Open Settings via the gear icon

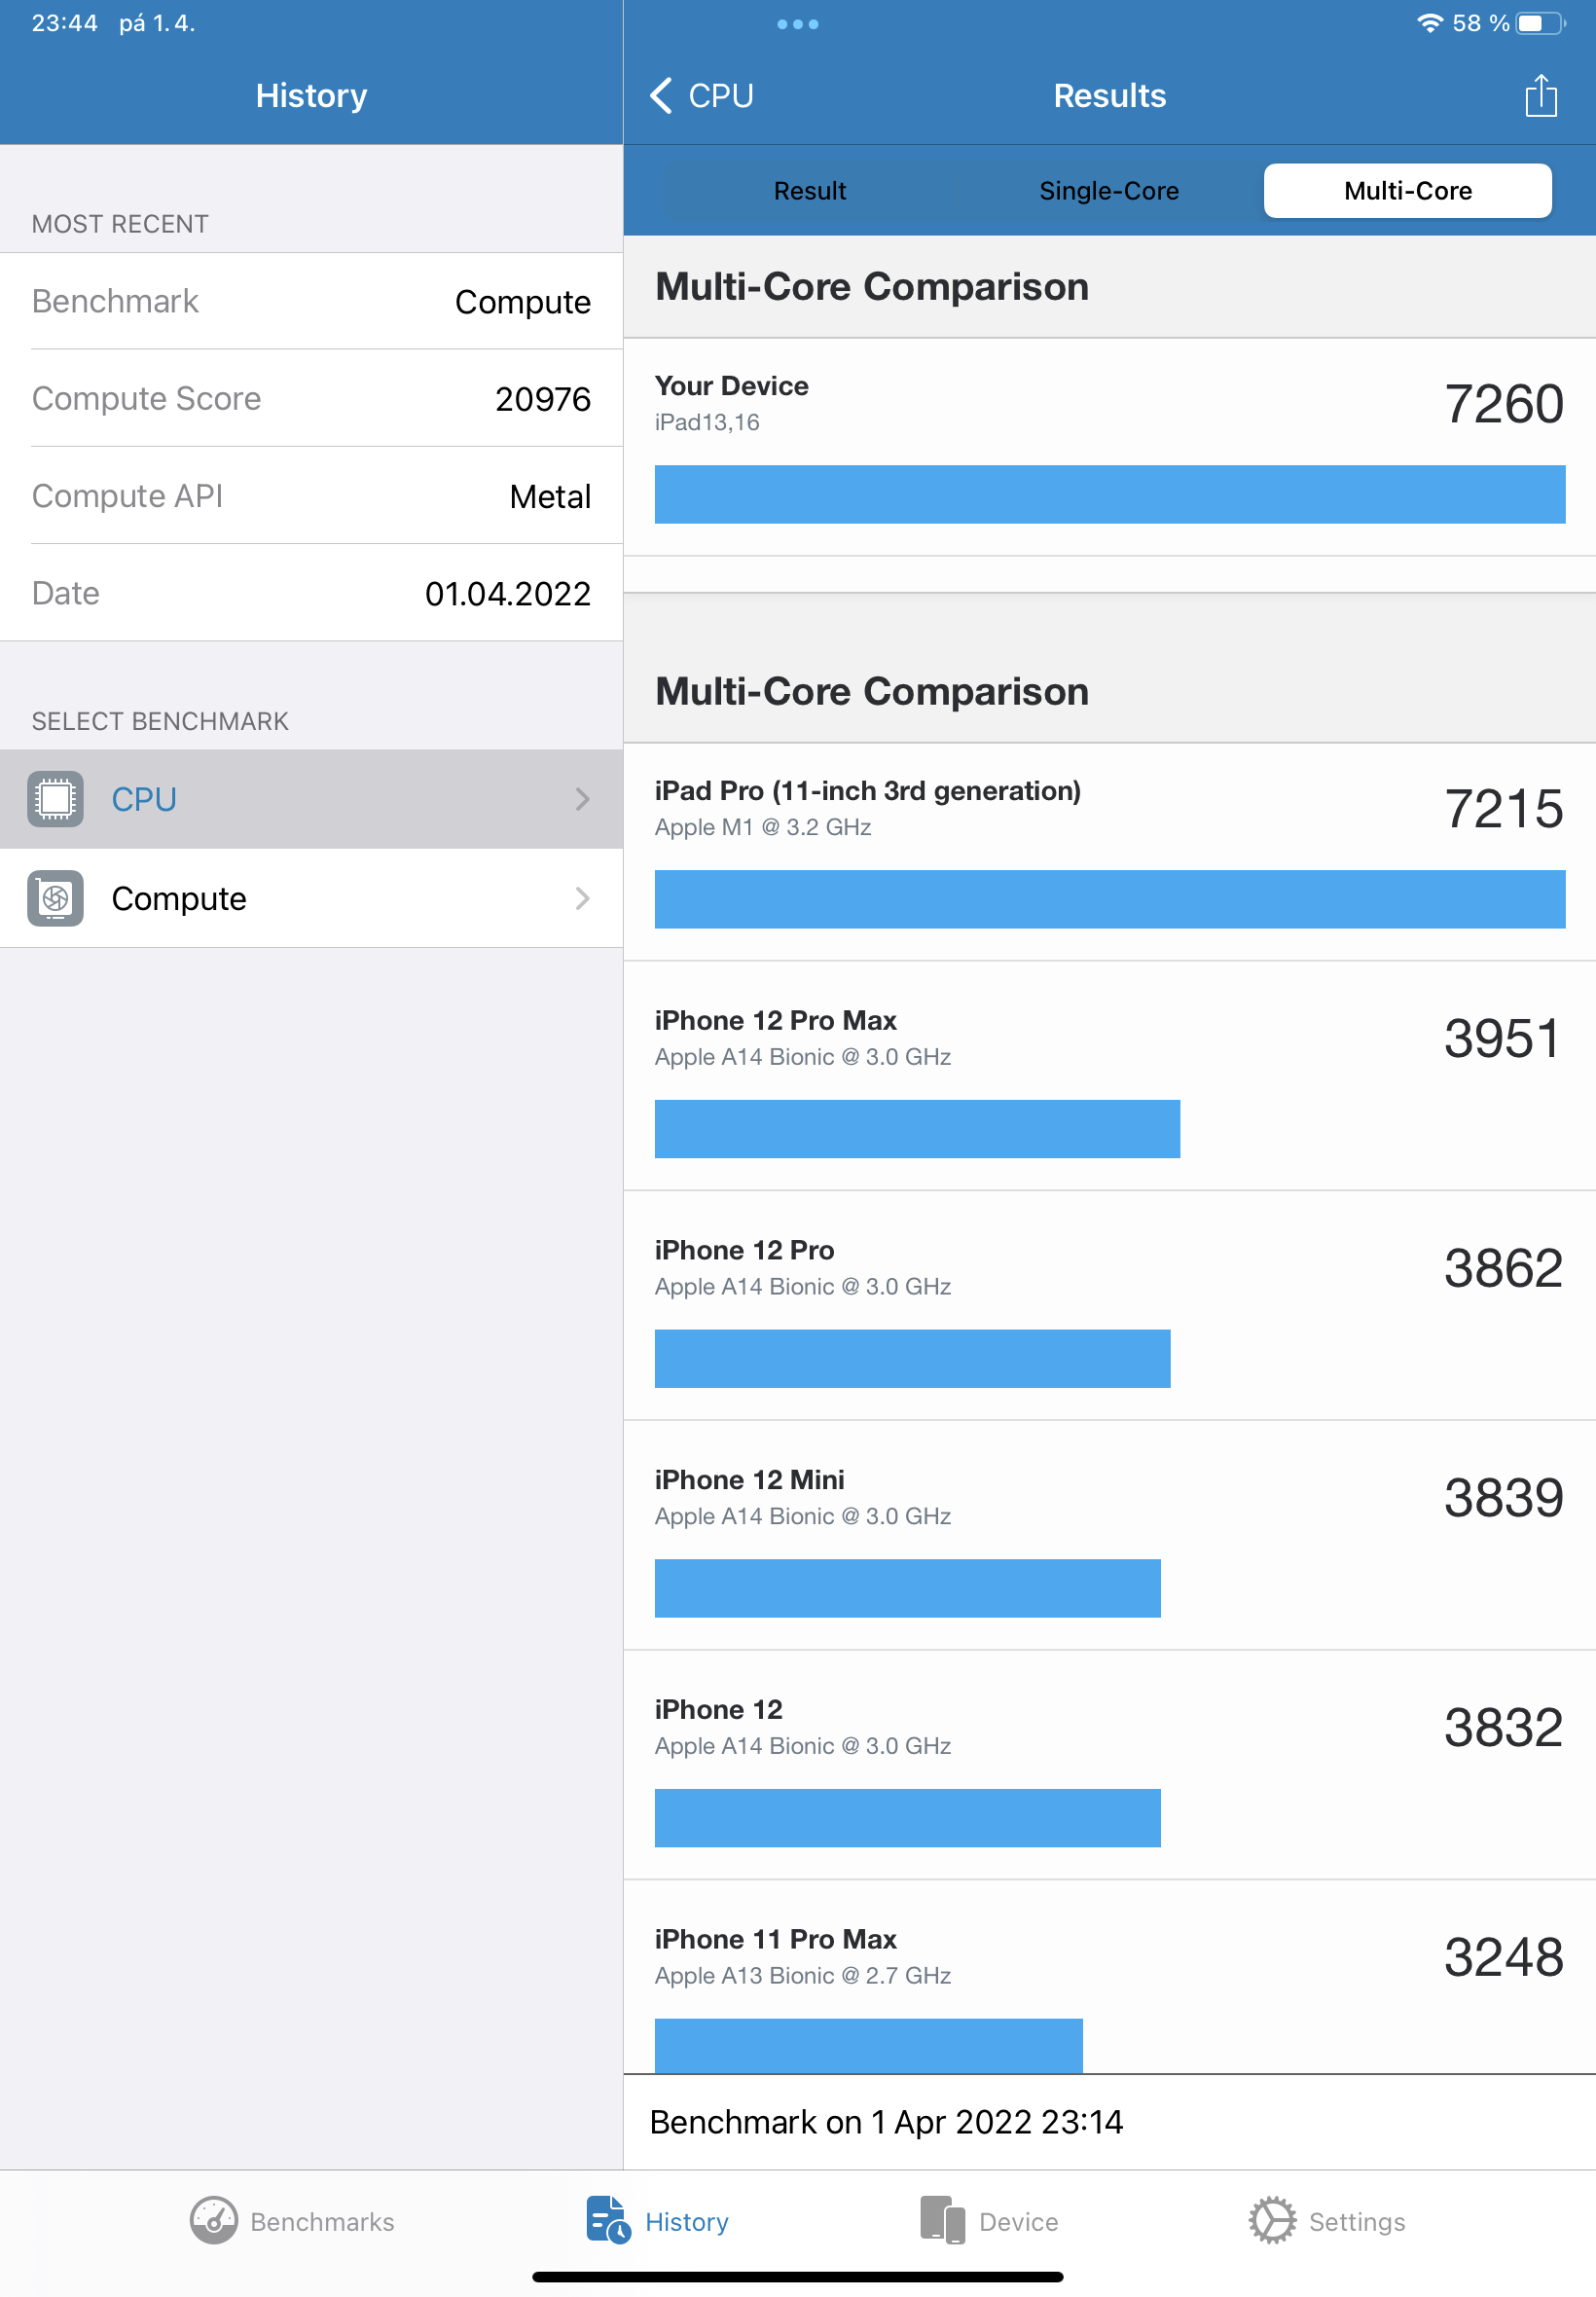(x=1272, y=2220)
